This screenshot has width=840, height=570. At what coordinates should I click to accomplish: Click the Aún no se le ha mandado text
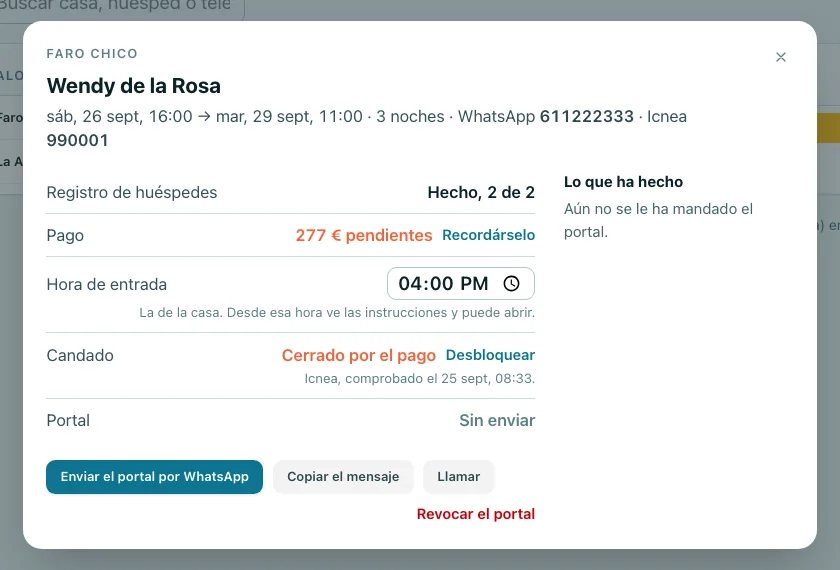click(x=658, y=220)
